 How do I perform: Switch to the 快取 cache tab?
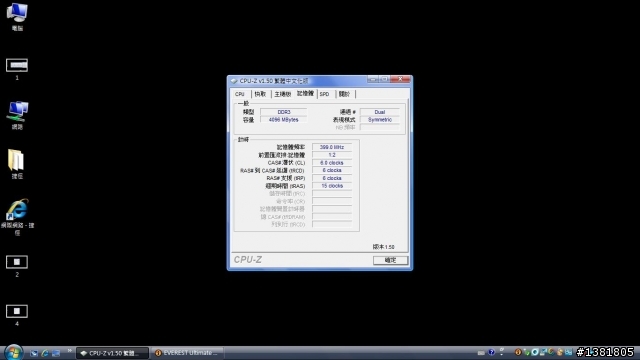(x=260, y=94)
